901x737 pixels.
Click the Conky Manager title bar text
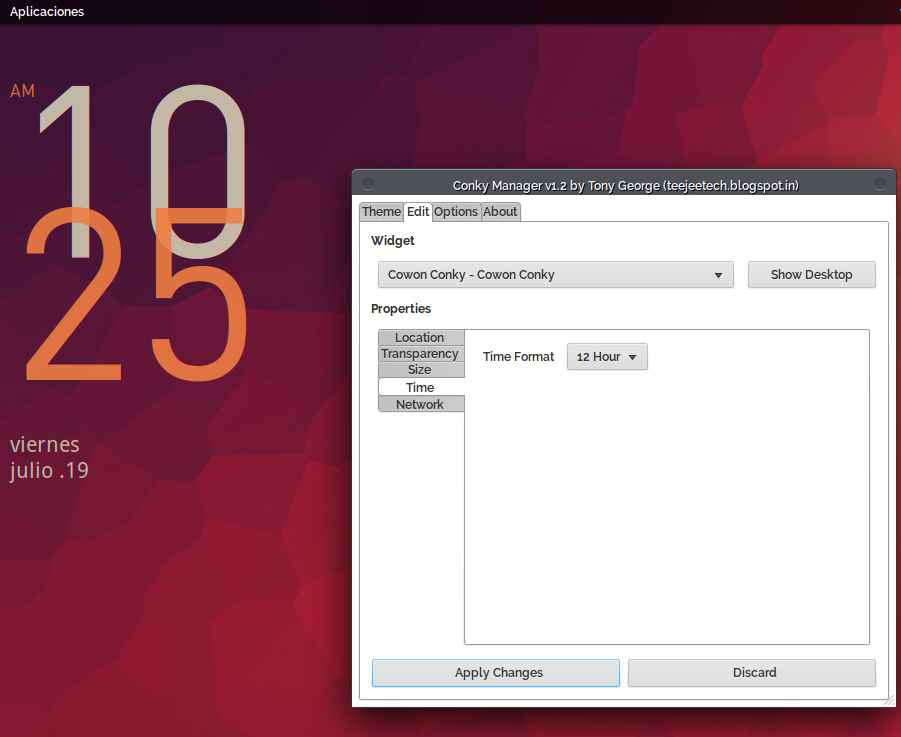(625, 185)
